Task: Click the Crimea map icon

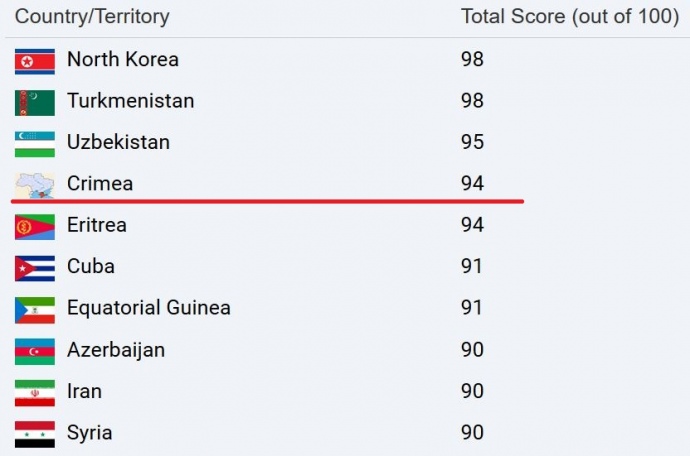Action: coord(34,185)
